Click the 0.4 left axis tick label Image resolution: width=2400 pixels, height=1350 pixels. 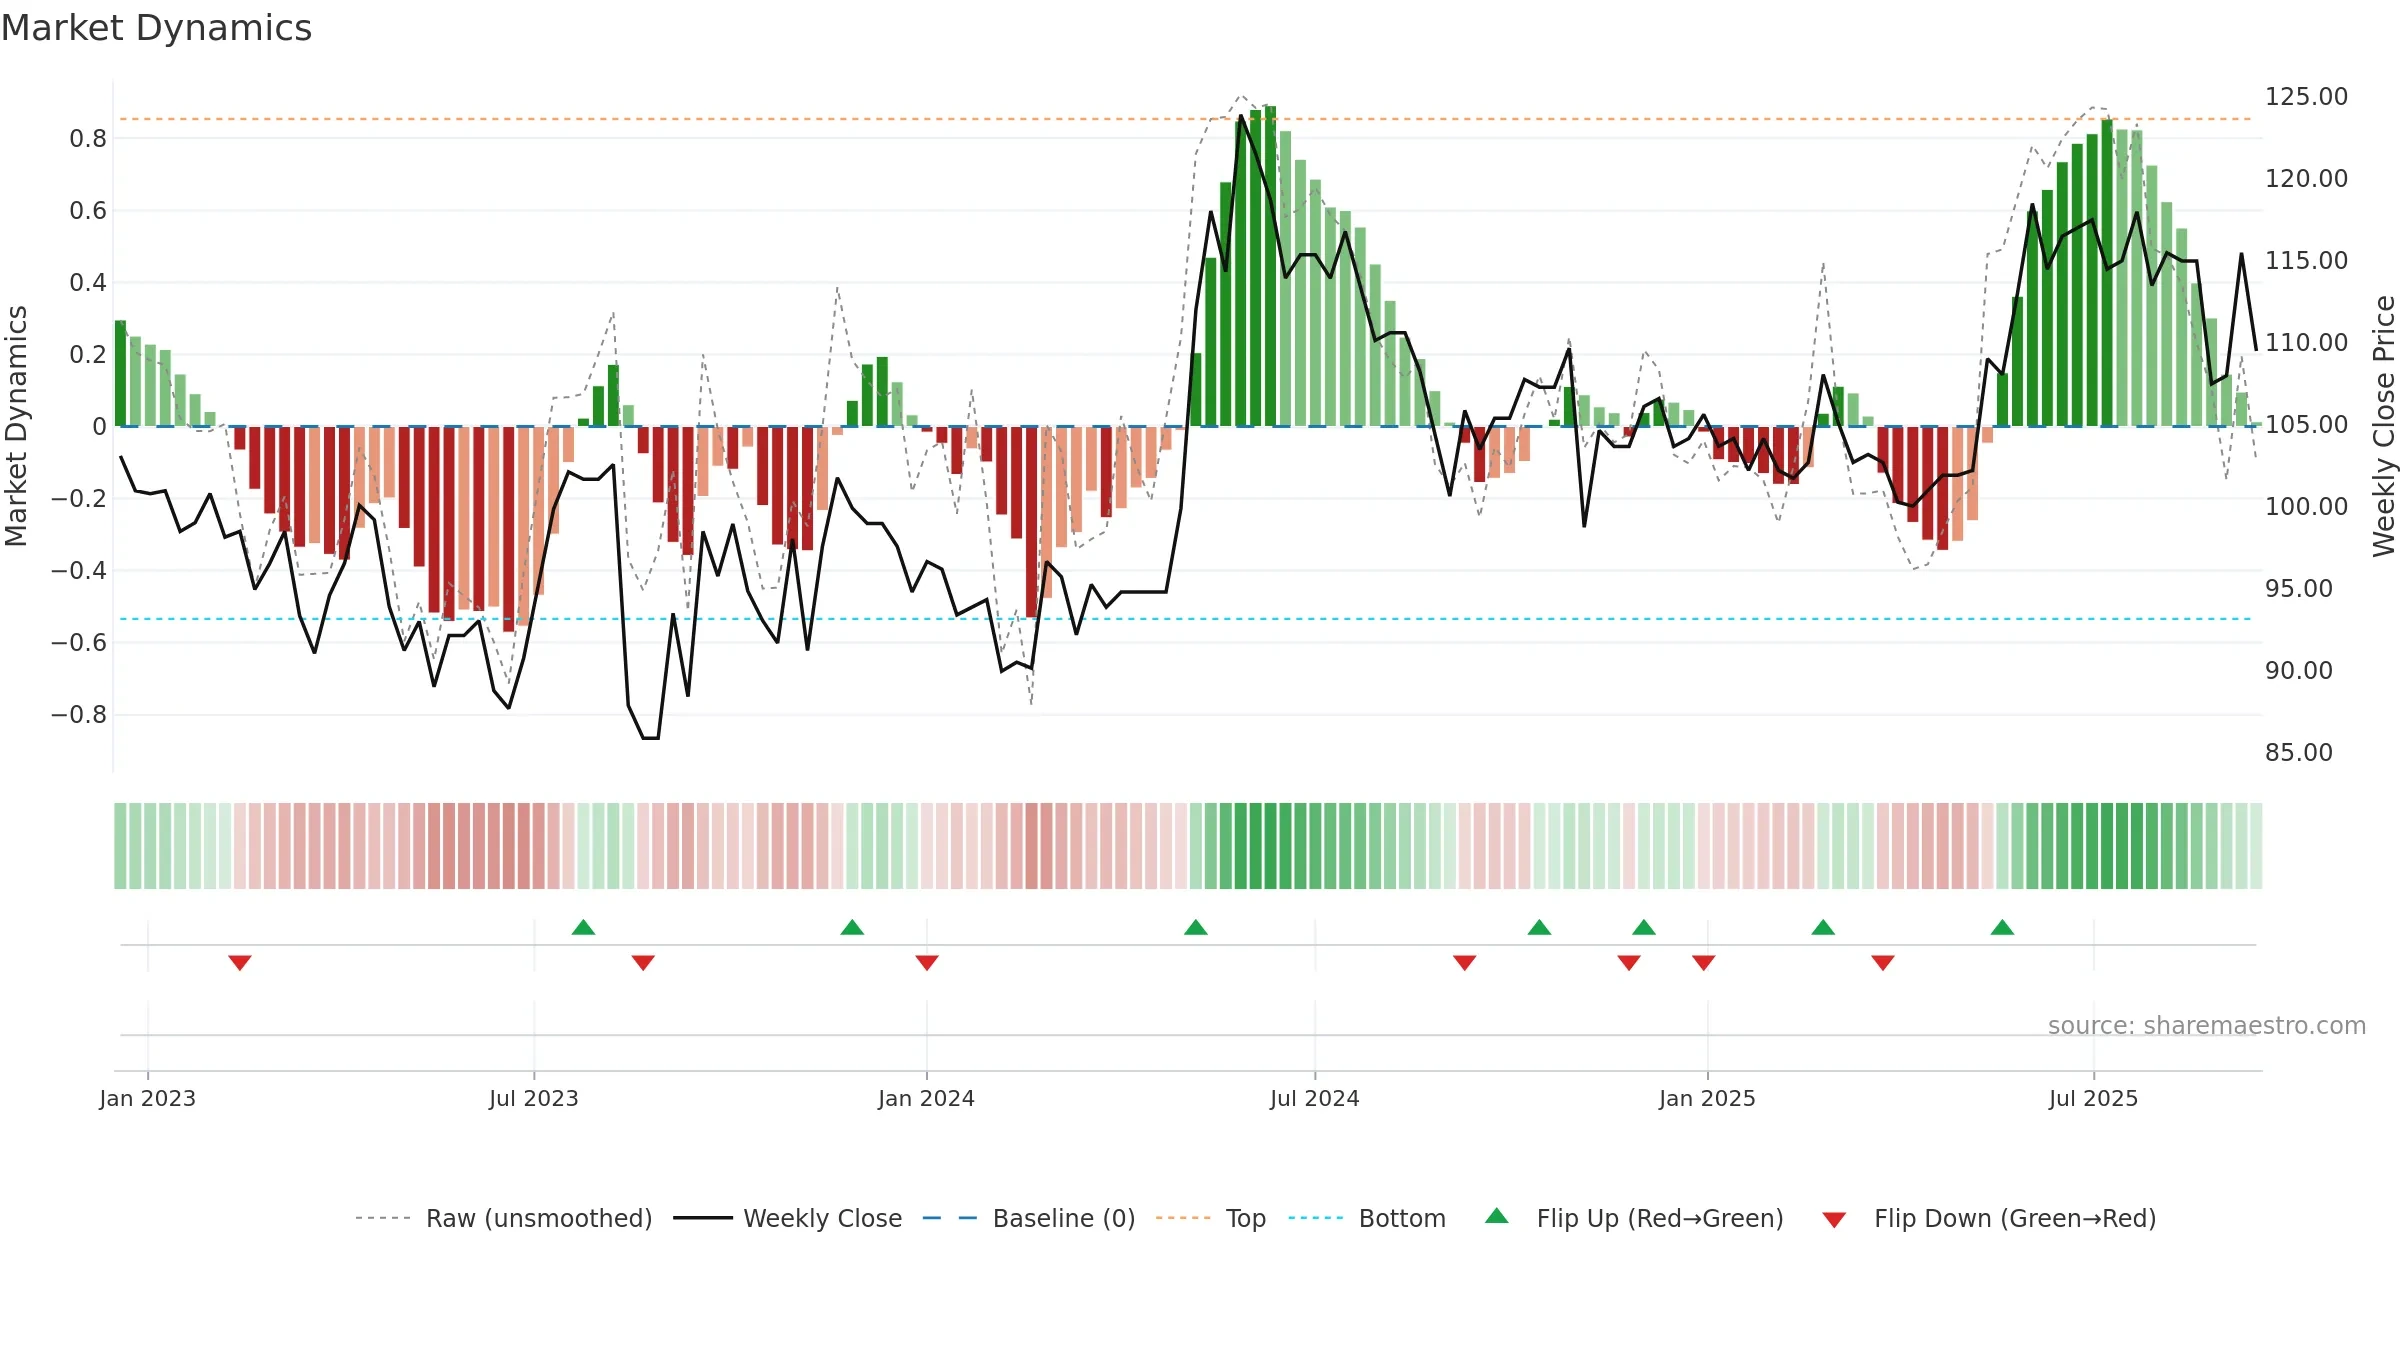tap(88, 282)
